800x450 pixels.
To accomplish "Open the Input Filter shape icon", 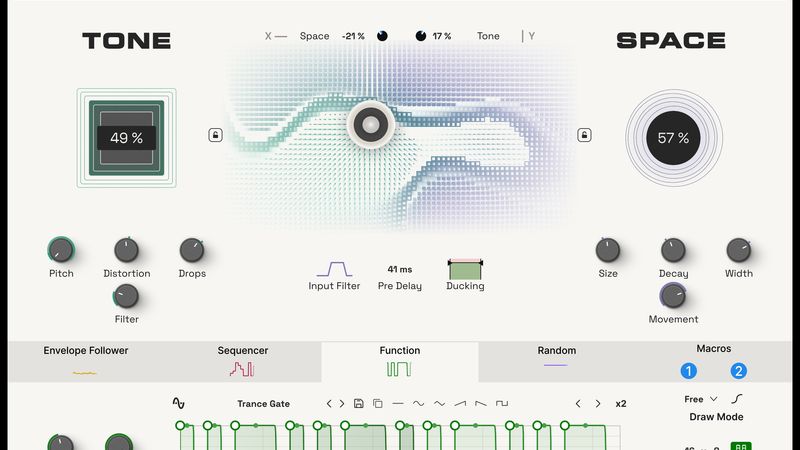I will pyautogui.click(x=334, y=269).
